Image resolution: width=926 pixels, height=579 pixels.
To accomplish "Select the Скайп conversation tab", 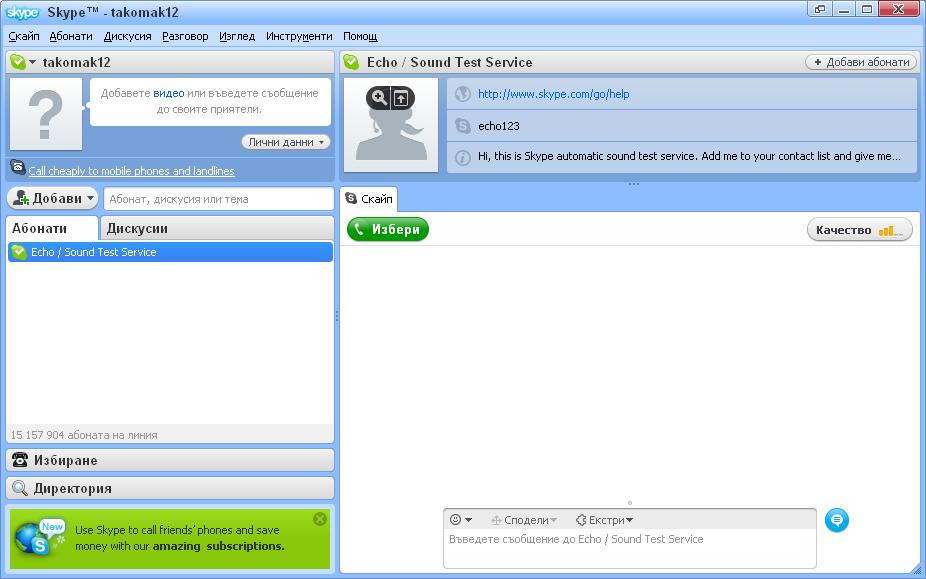I will 369,199.
